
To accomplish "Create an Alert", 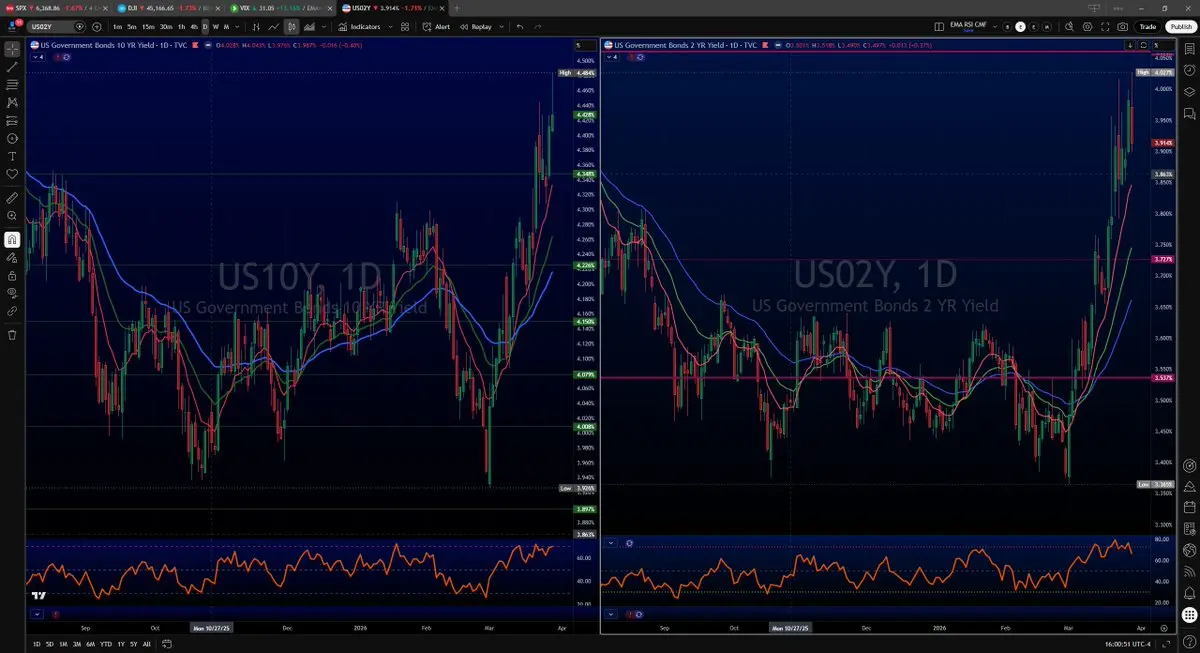I will (436, 27).
